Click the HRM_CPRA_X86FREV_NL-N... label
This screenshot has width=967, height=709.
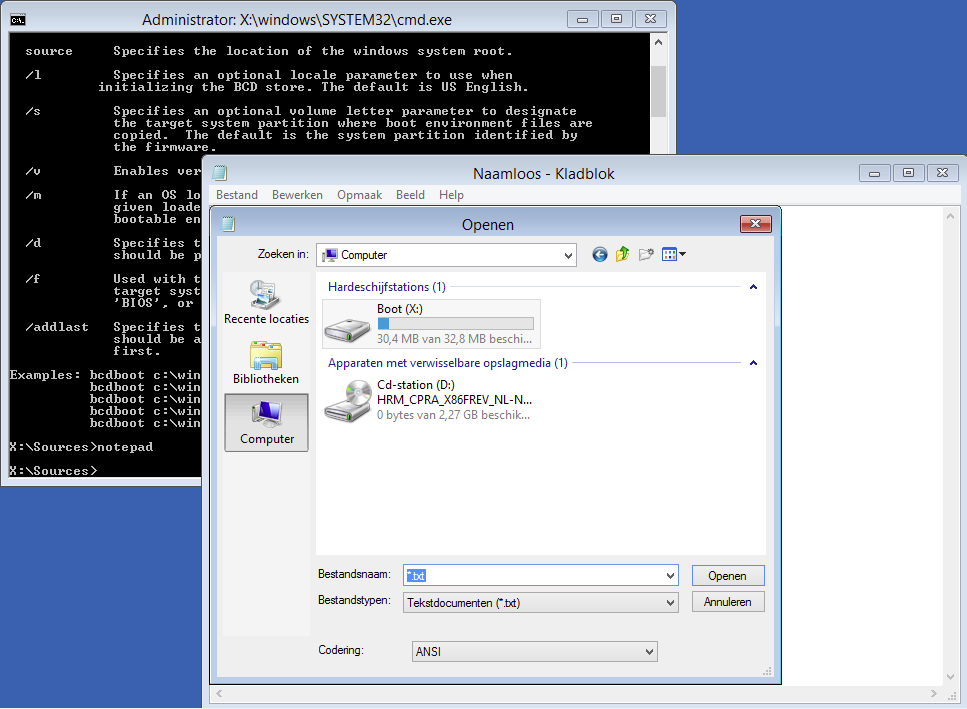click(x=455, y=400)
